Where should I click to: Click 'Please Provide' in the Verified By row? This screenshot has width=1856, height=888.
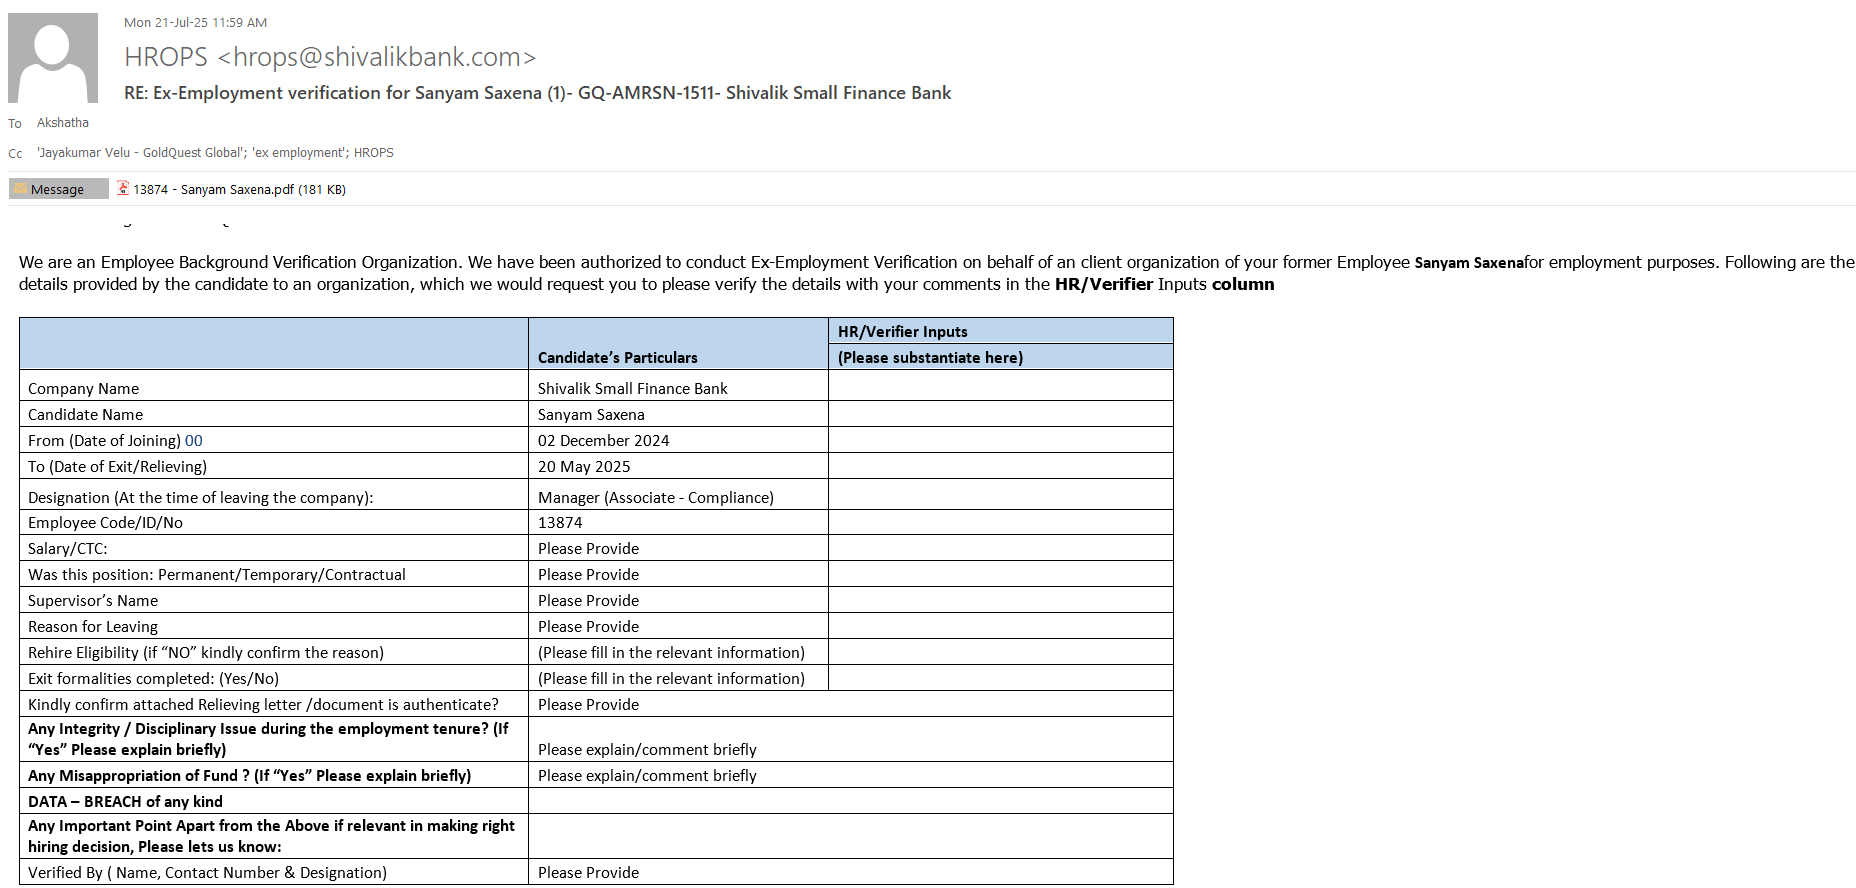coord(588,872)
